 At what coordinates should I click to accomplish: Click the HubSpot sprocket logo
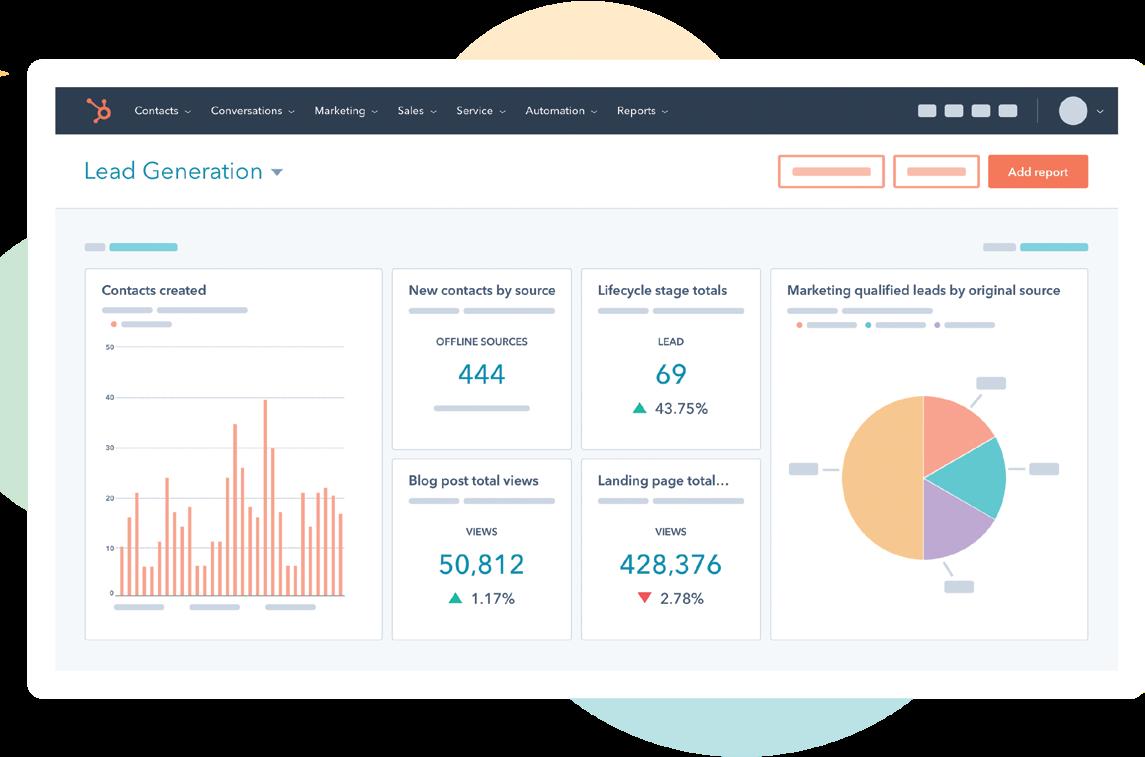pyautogui.click(x=99, y=110)
